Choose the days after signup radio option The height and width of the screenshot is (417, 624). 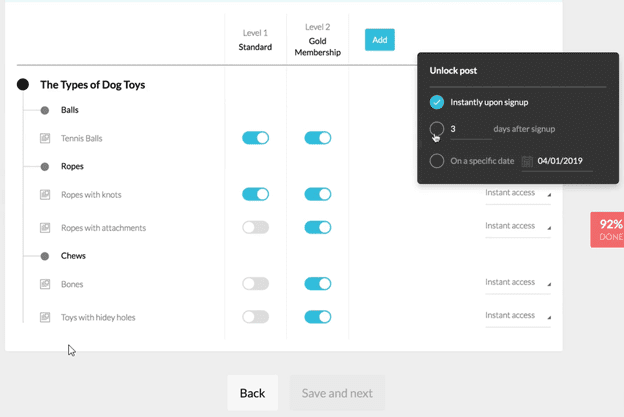pyautogui.click(x=437, y=129)
